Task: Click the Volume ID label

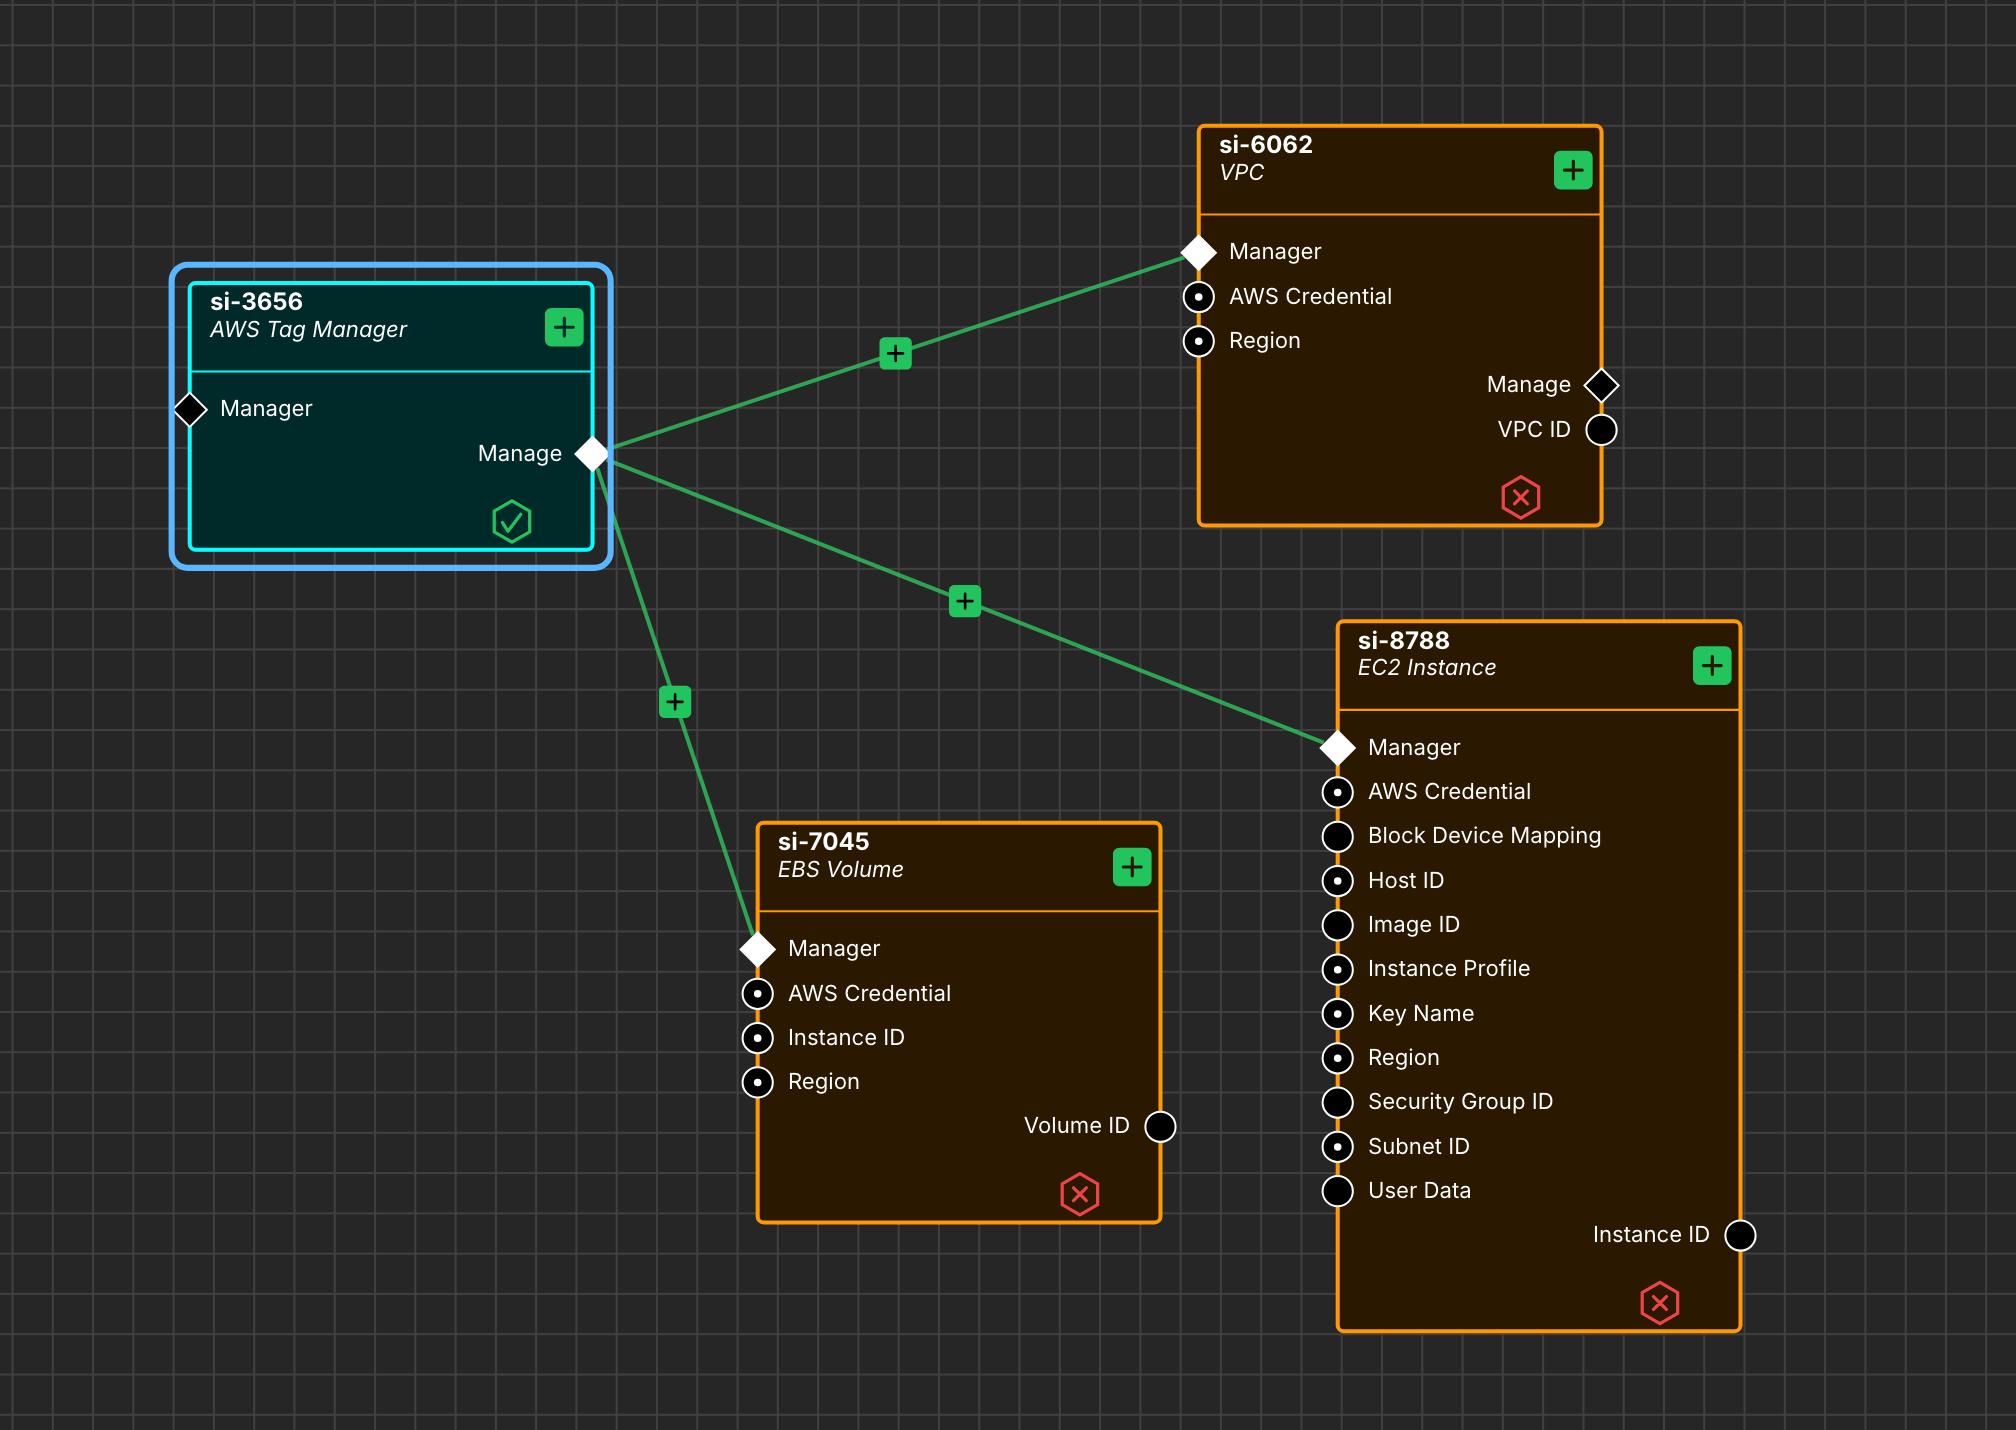Action: click(1077, 1126)
